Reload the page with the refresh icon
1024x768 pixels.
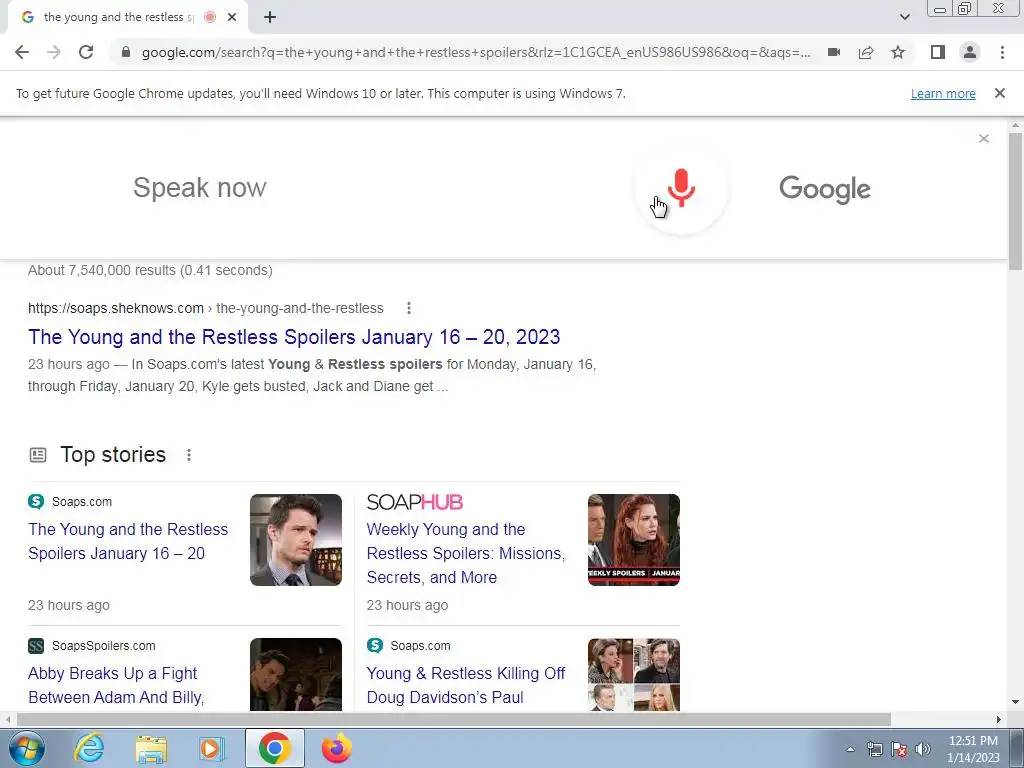[x=86, y=52]
